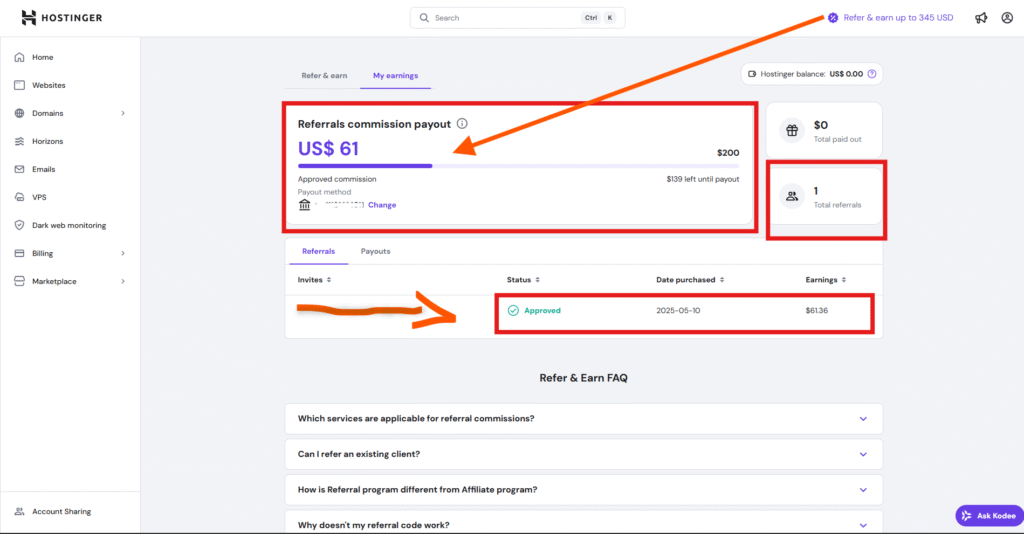Image resolution: width=1024 pixels, height=534 pixels.
Task: Switch to the Refer & earn tab
Action: (324, 76)
